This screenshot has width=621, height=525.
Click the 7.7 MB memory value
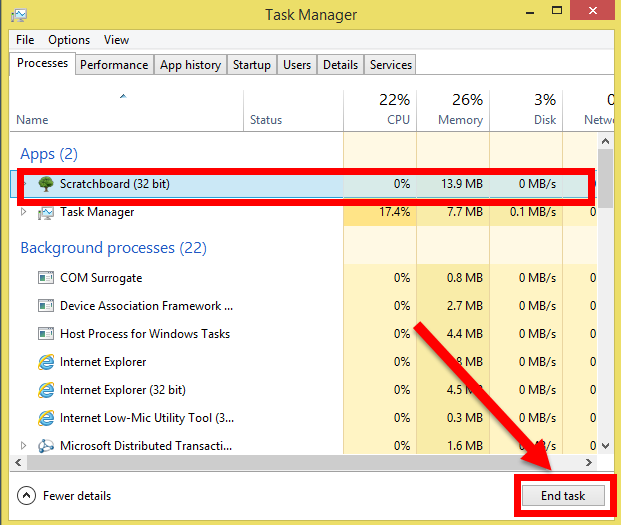tap(465, 212)
